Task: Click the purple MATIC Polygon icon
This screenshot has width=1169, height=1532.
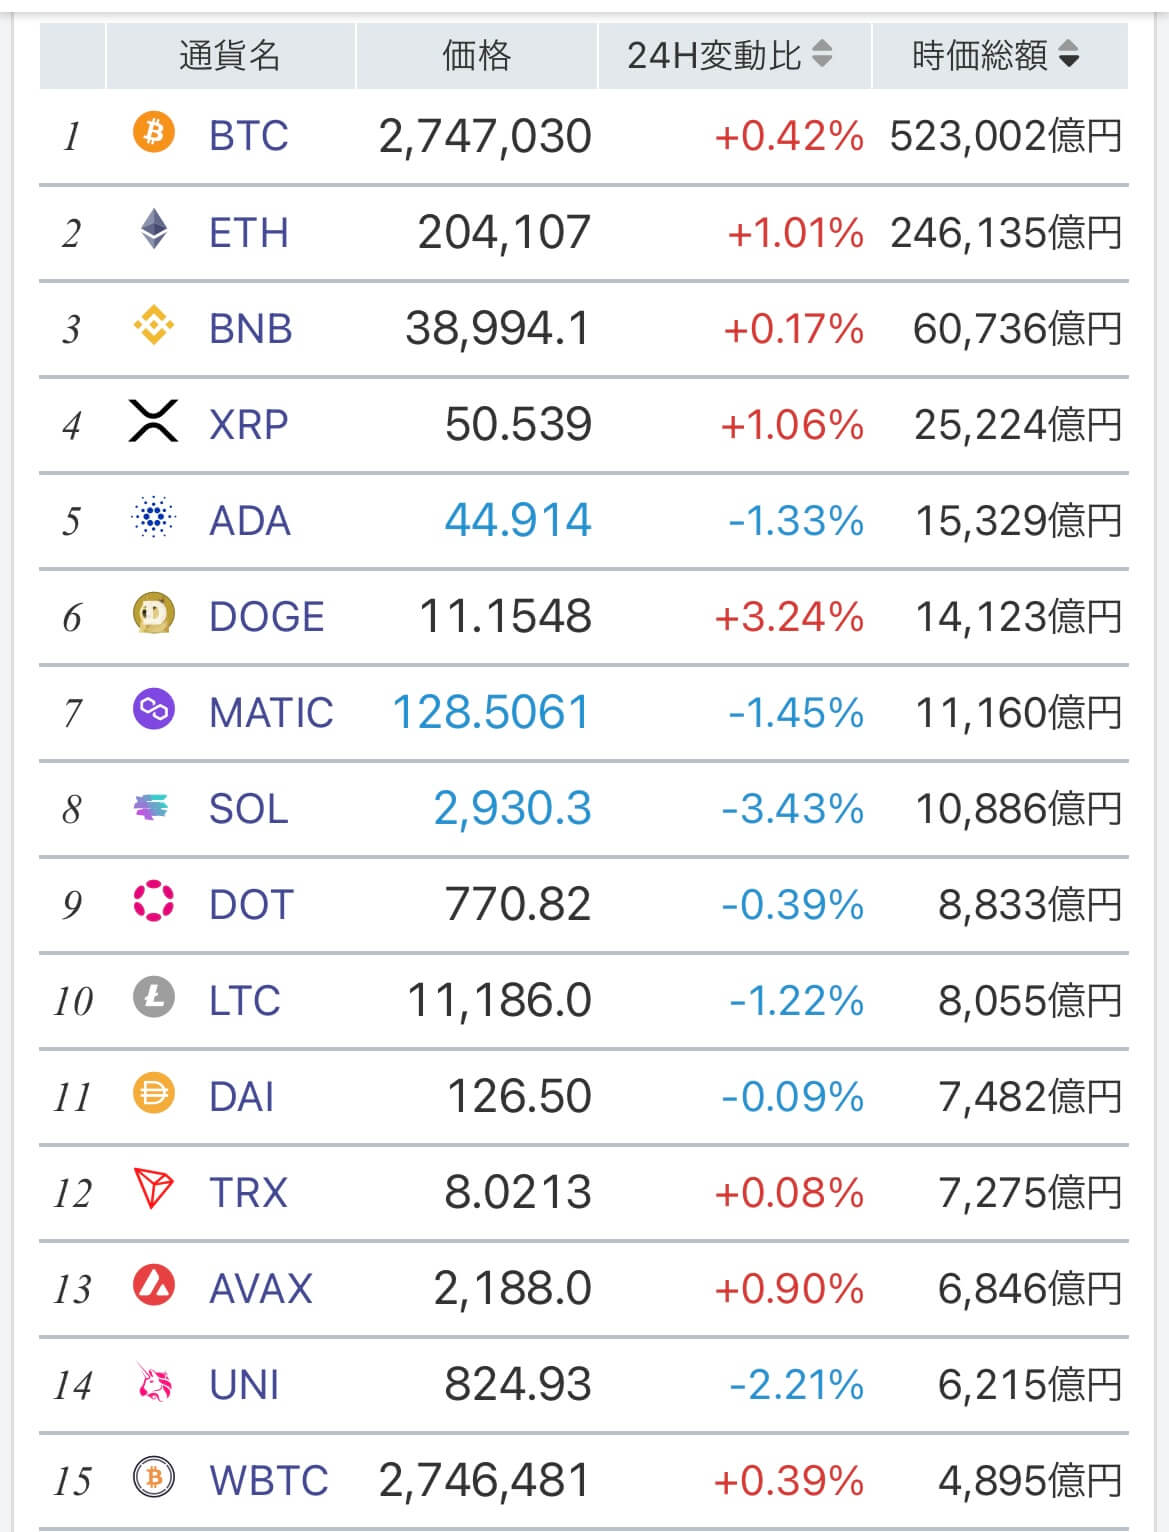Action: 153,710
